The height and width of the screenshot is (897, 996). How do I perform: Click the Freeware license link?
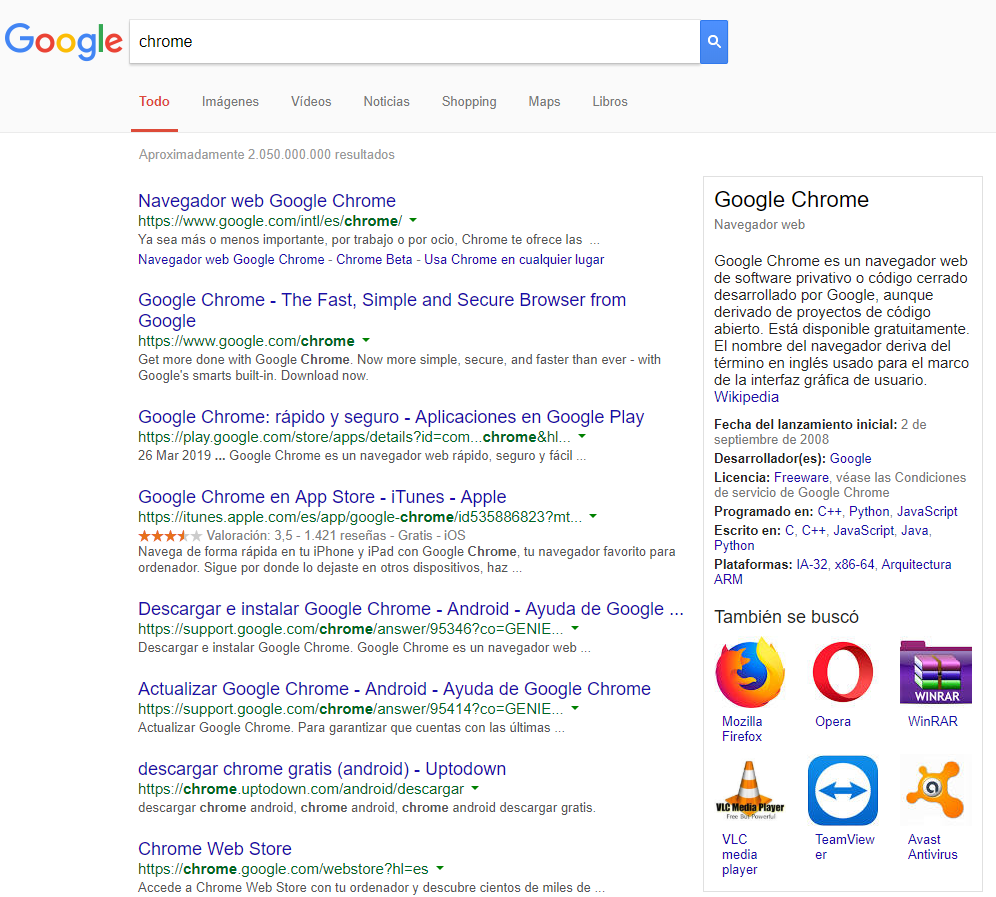(801, 478)
